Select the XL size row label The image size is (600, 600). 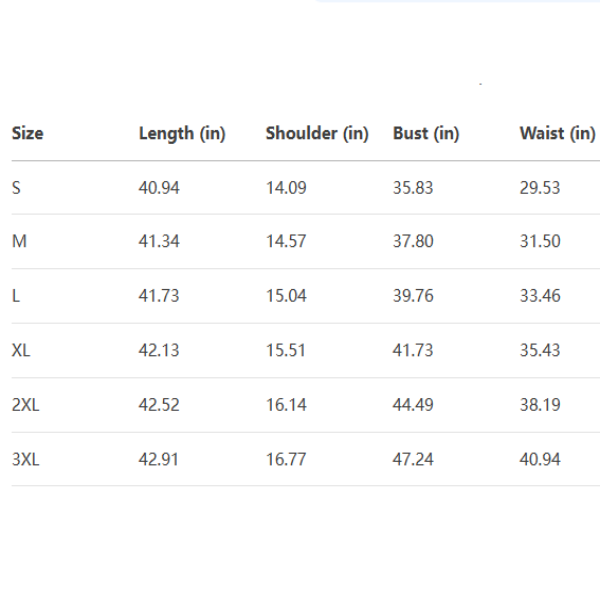tap(20, 350)
